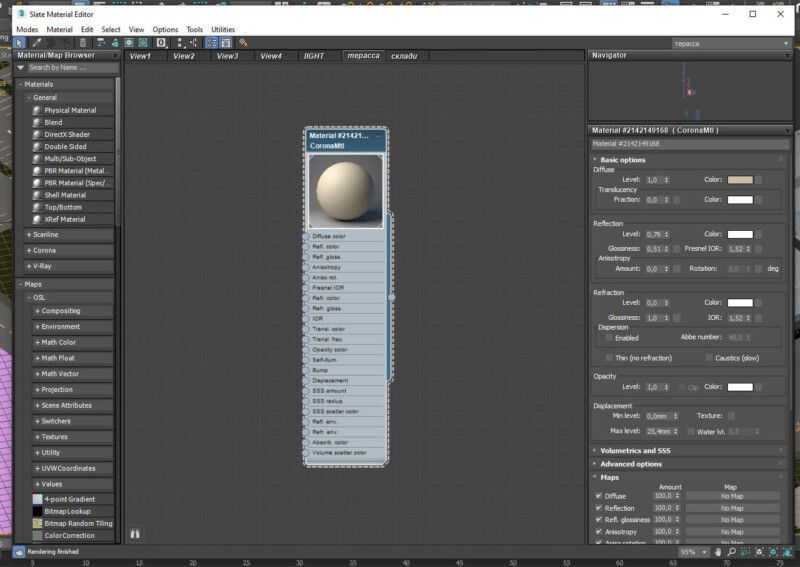
Task: Click the Rendering finished status icon
Action: (19, 552)
